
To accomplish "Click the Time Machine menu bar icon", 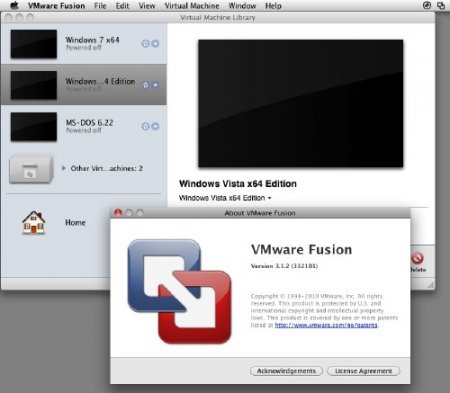I will click(x=427, y=5).
